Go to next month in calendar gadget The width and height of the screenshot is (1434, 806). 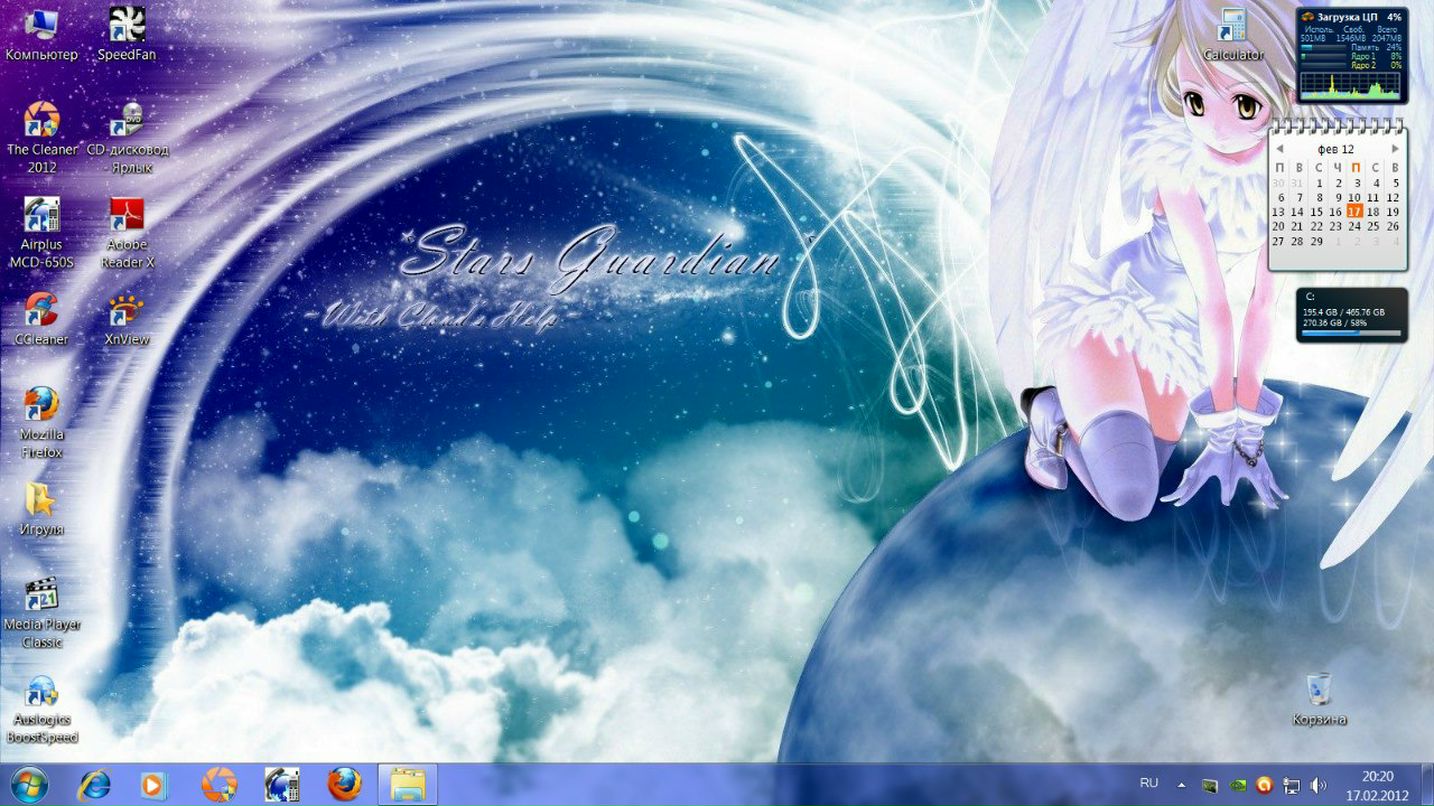click(1395, 149)
